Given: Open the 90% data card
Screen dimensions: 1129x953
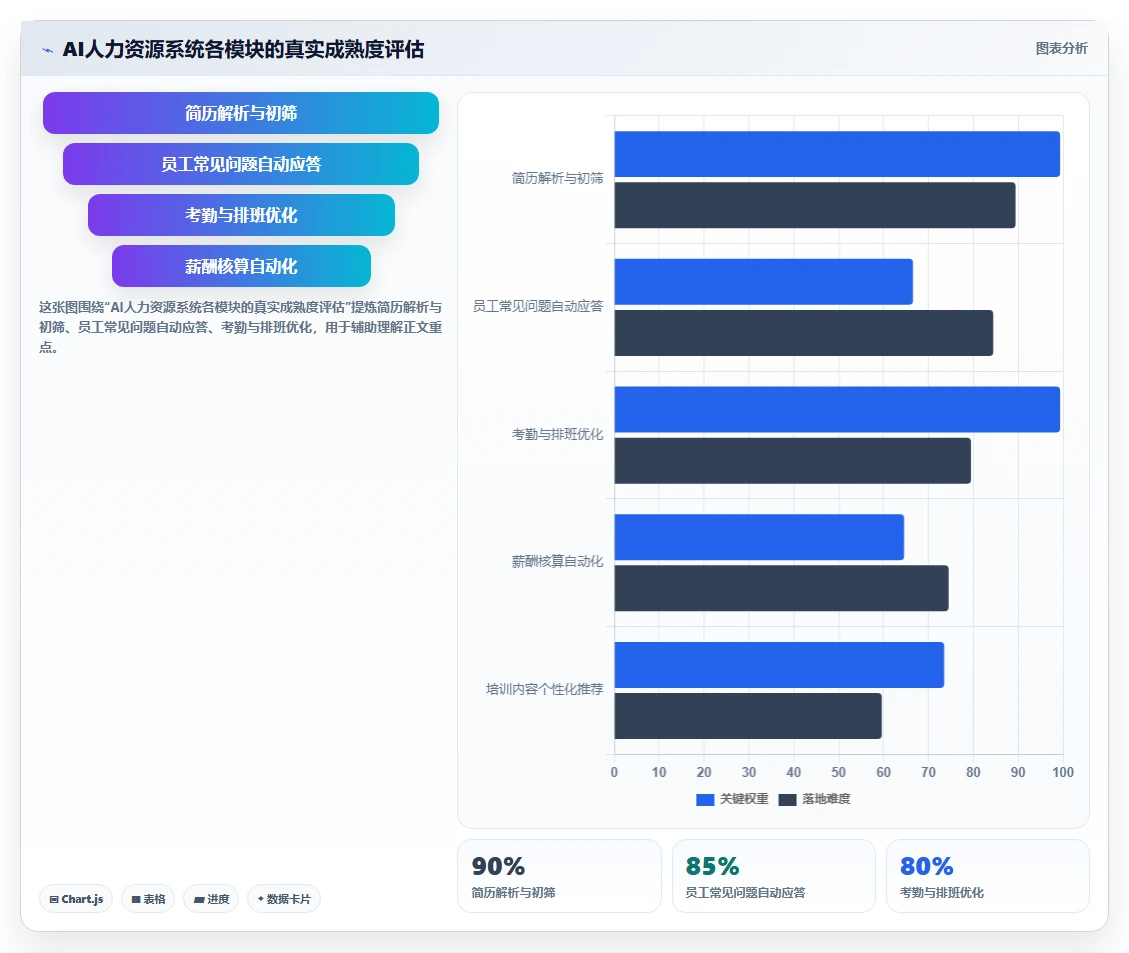Looking at the screenshot, I should point(559,876).
